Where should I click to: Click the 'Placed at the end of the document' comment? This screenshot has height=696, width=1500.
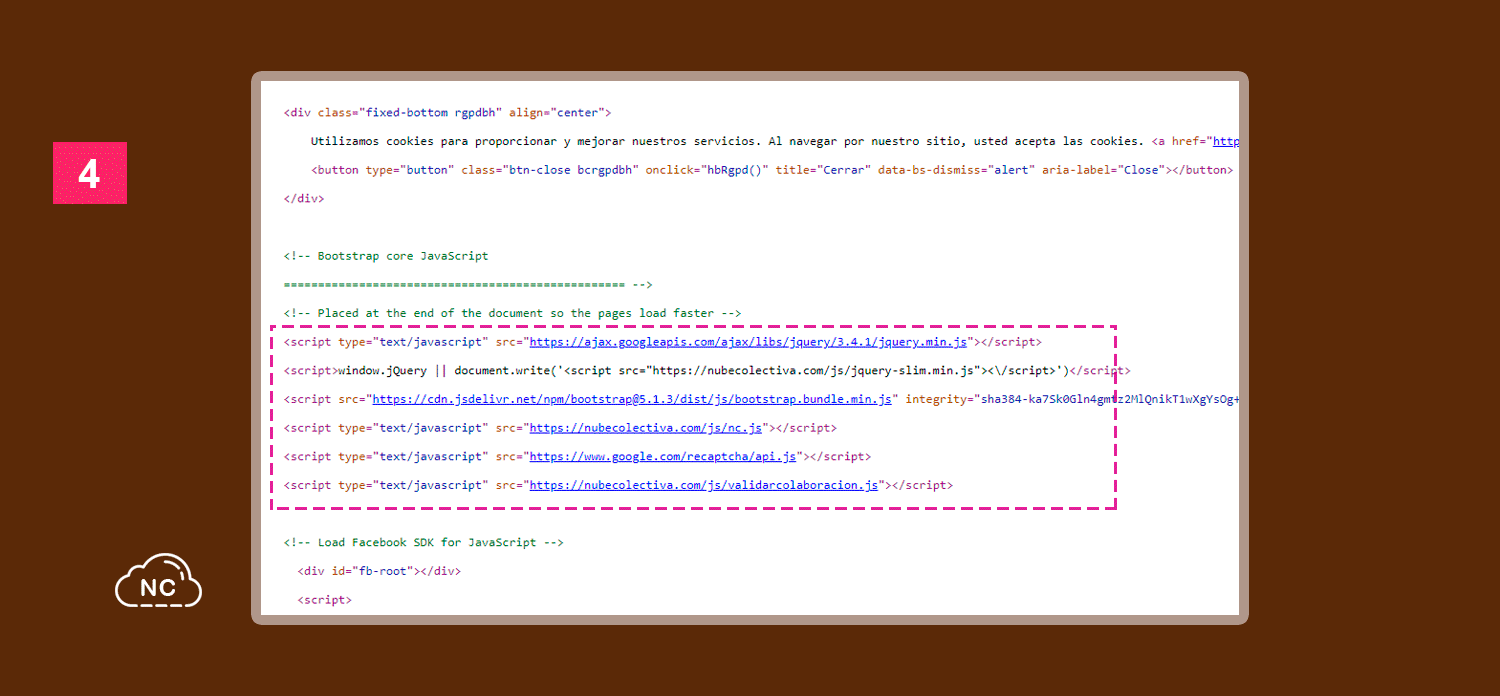coord(512,313)
